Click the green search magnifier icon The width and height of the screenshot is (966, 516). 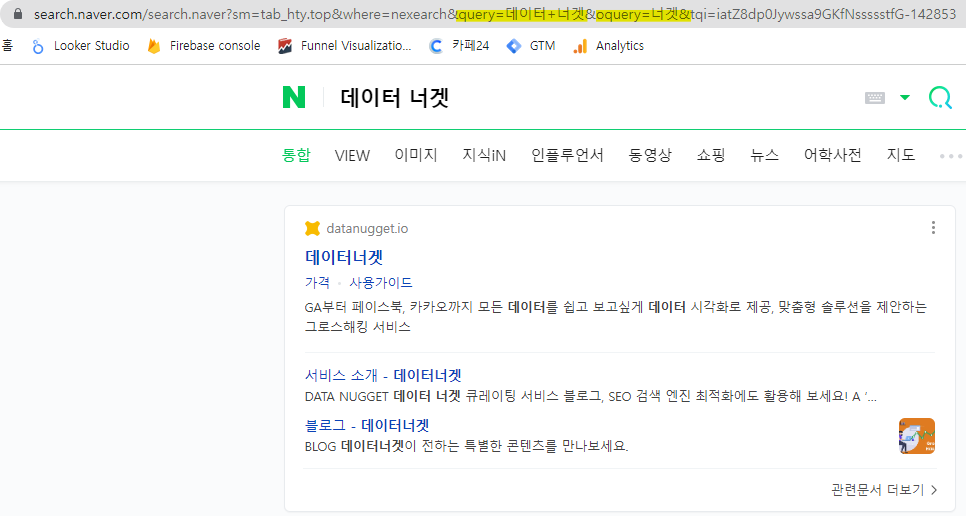tap(940, 97)
